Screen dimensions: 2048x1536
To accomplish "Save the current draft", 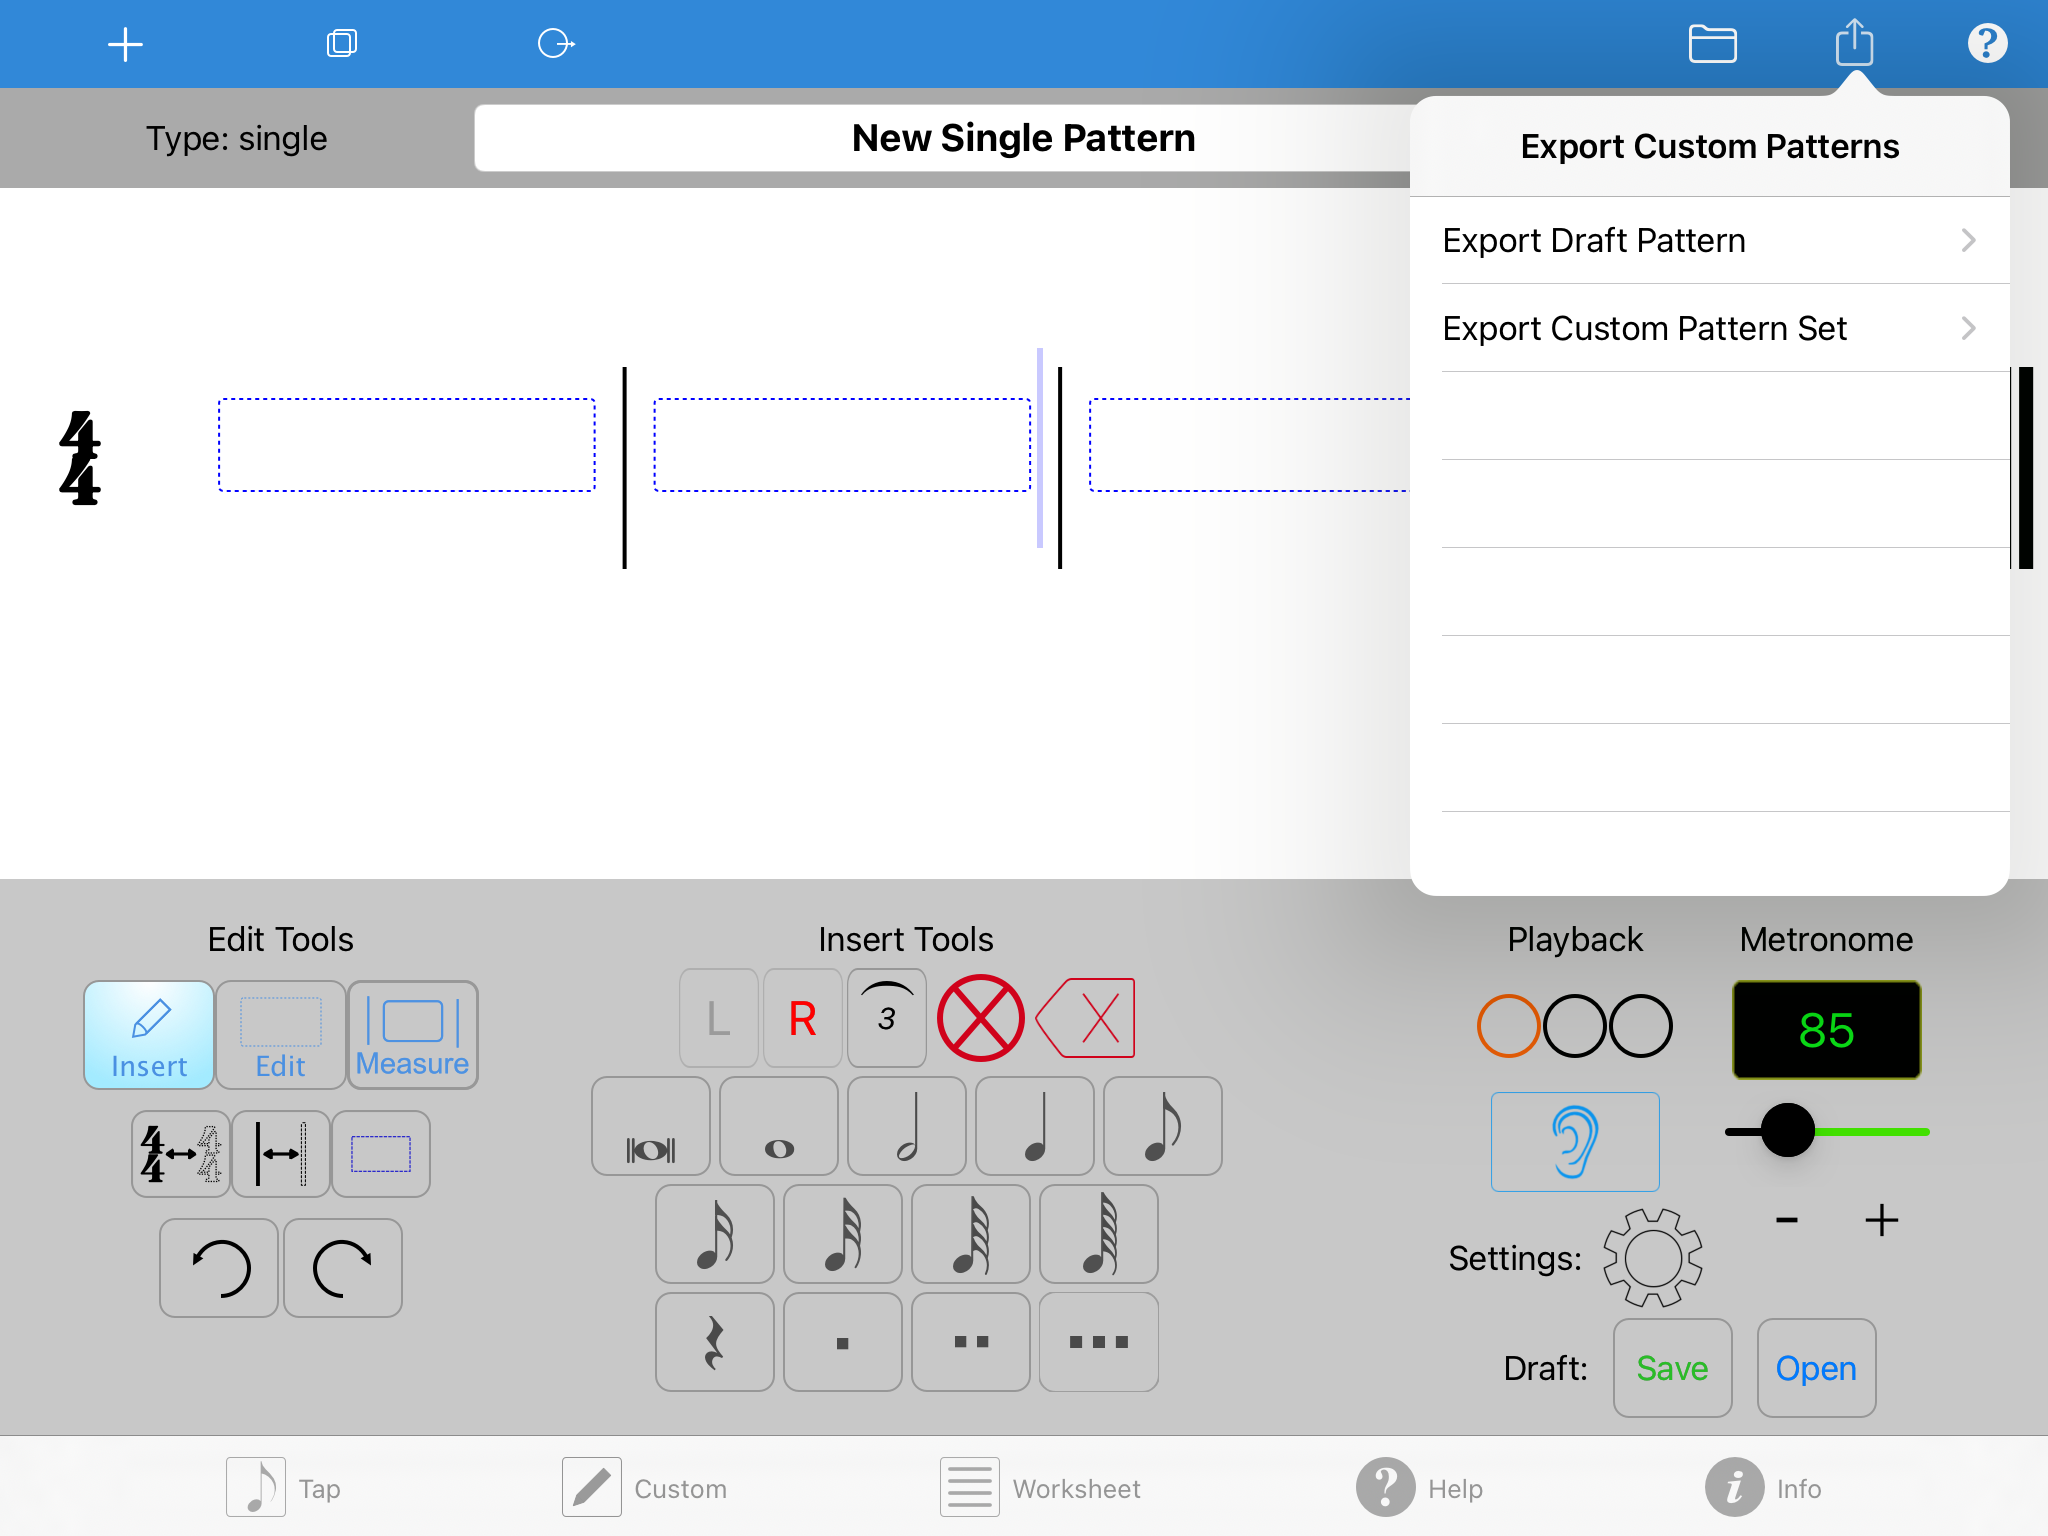I will click(1672, 1368).
